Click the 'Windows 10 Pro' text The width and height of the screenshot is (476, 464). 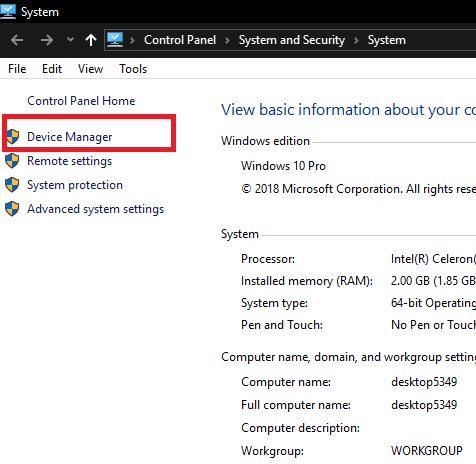pos(283,166)
